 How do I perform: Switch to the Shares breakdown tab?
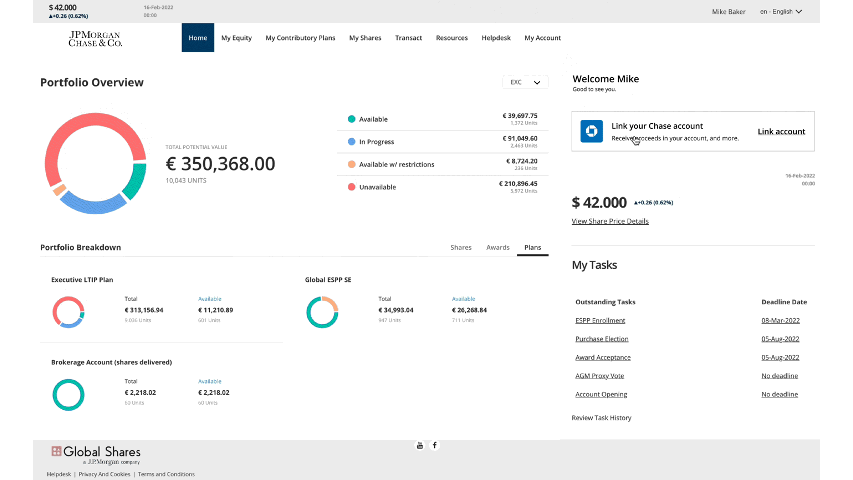point(461,248)
